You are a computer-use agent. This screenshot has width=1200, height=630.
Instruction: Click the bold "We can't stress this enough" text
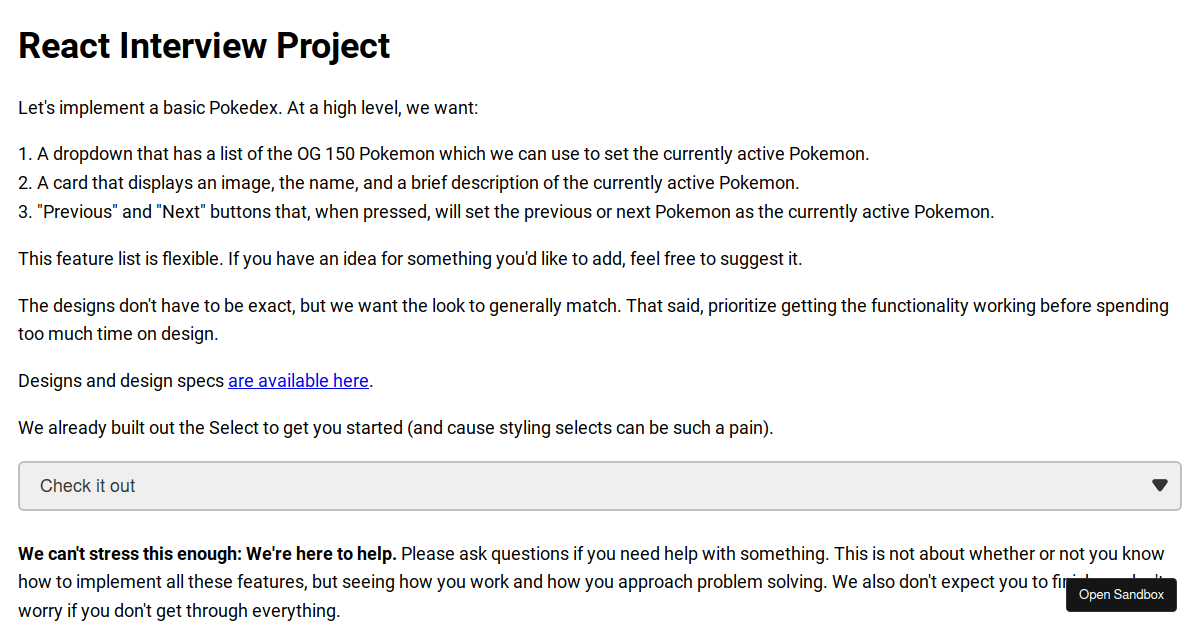click(x=208, y=553)
